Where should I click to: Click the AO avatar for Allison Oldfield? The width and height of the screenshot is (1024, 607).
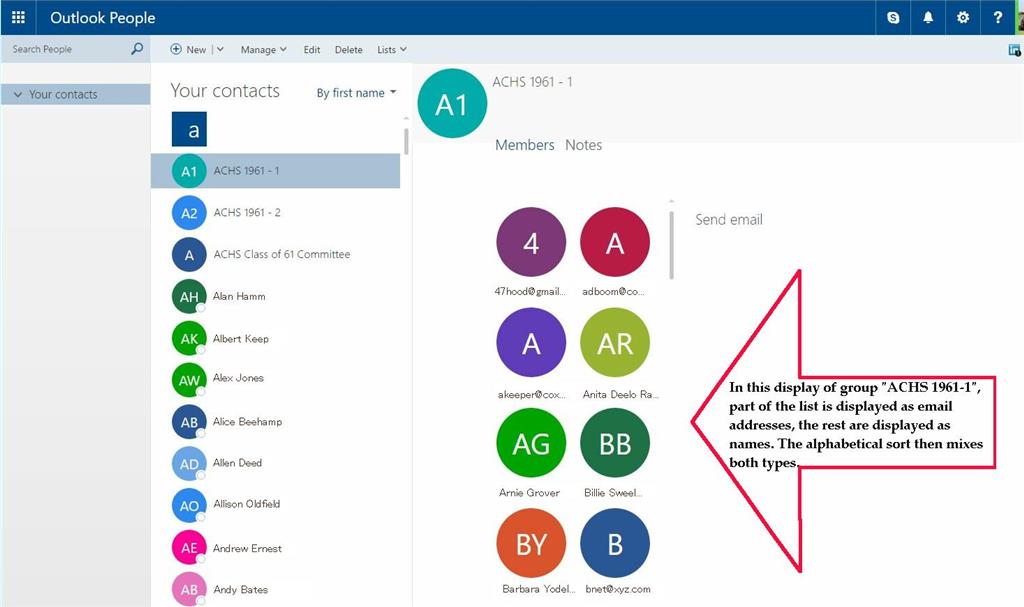coord(189,506)
